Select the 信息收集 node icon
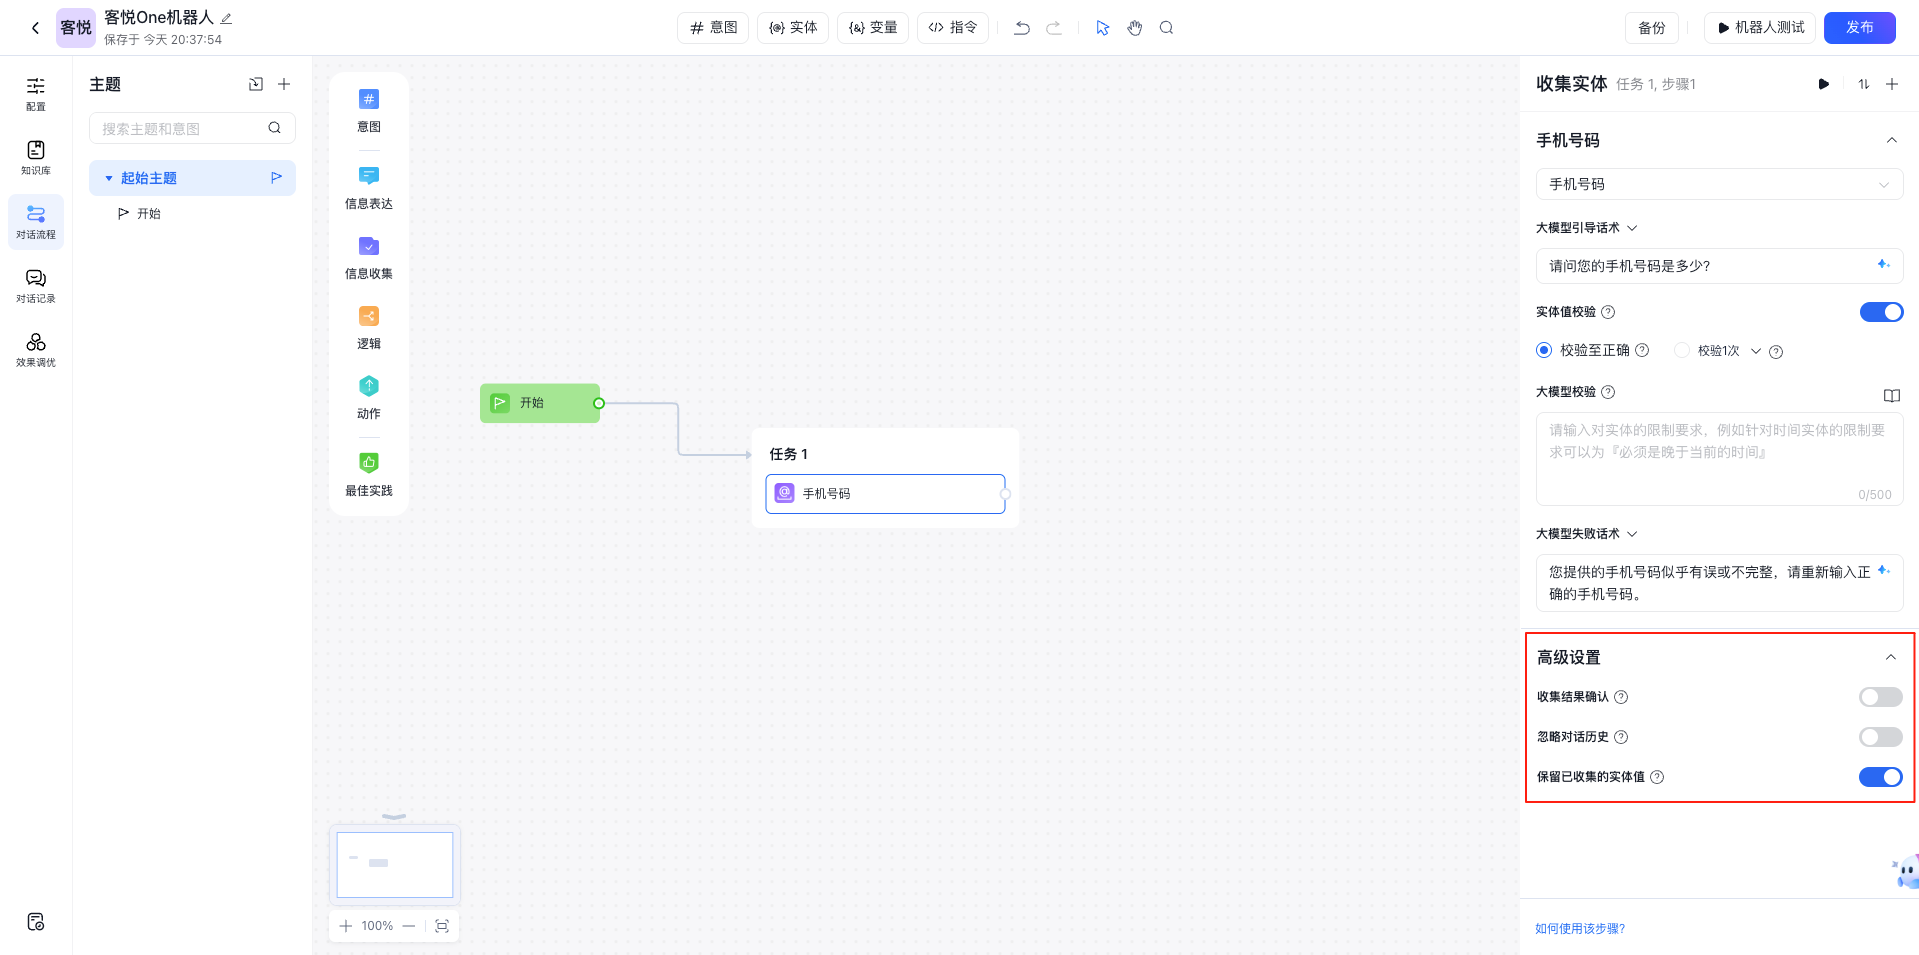The height and width of the screenshot is (955, 1919). pos(369,247)
